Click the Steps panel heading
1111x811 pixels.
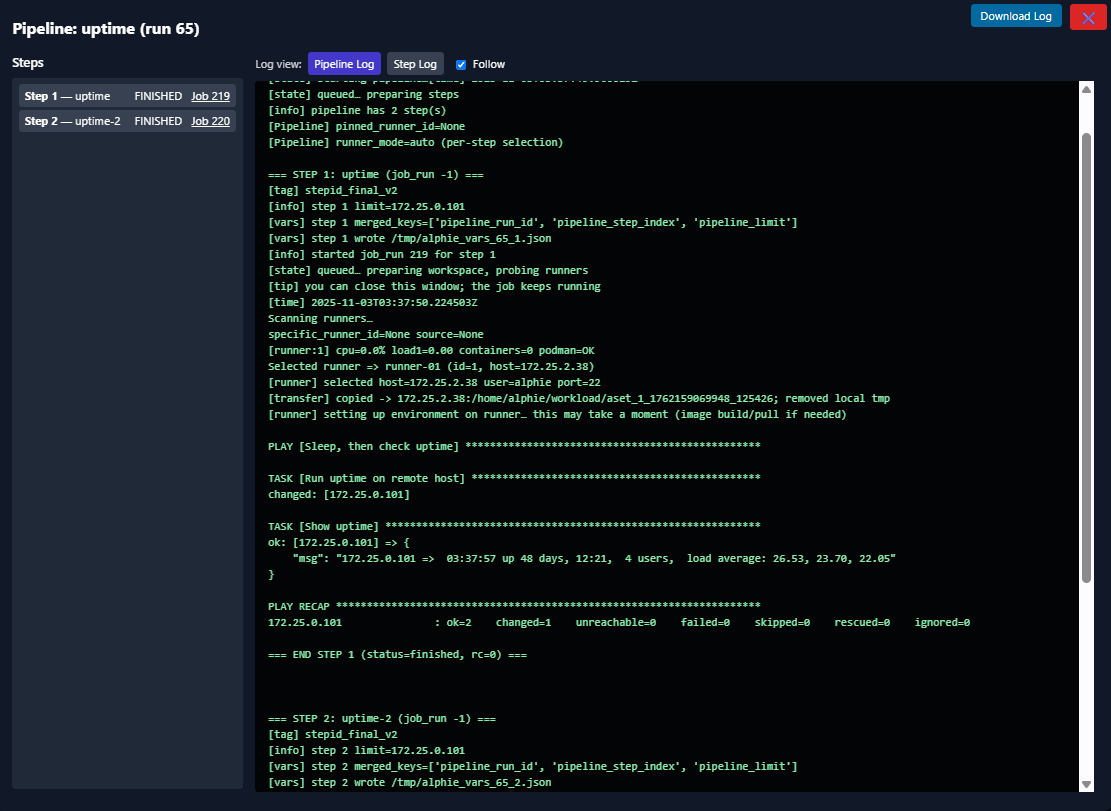coord(27,62)
